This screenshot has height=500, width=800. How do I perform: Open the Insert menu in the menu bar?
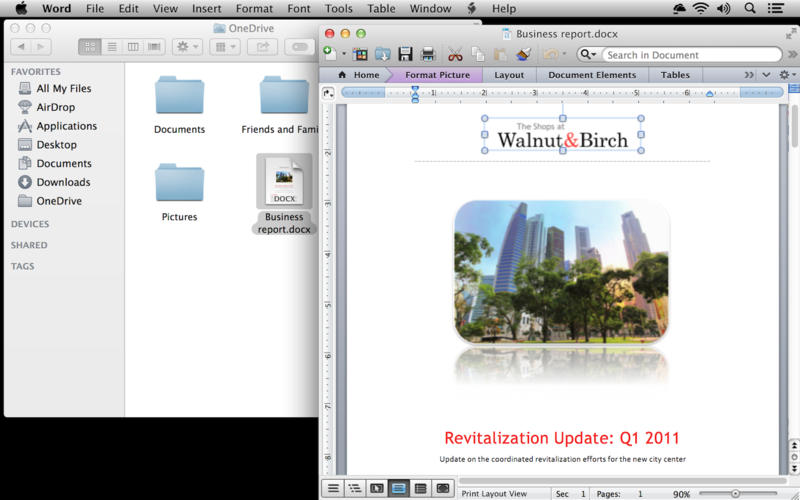click(207, 9)
